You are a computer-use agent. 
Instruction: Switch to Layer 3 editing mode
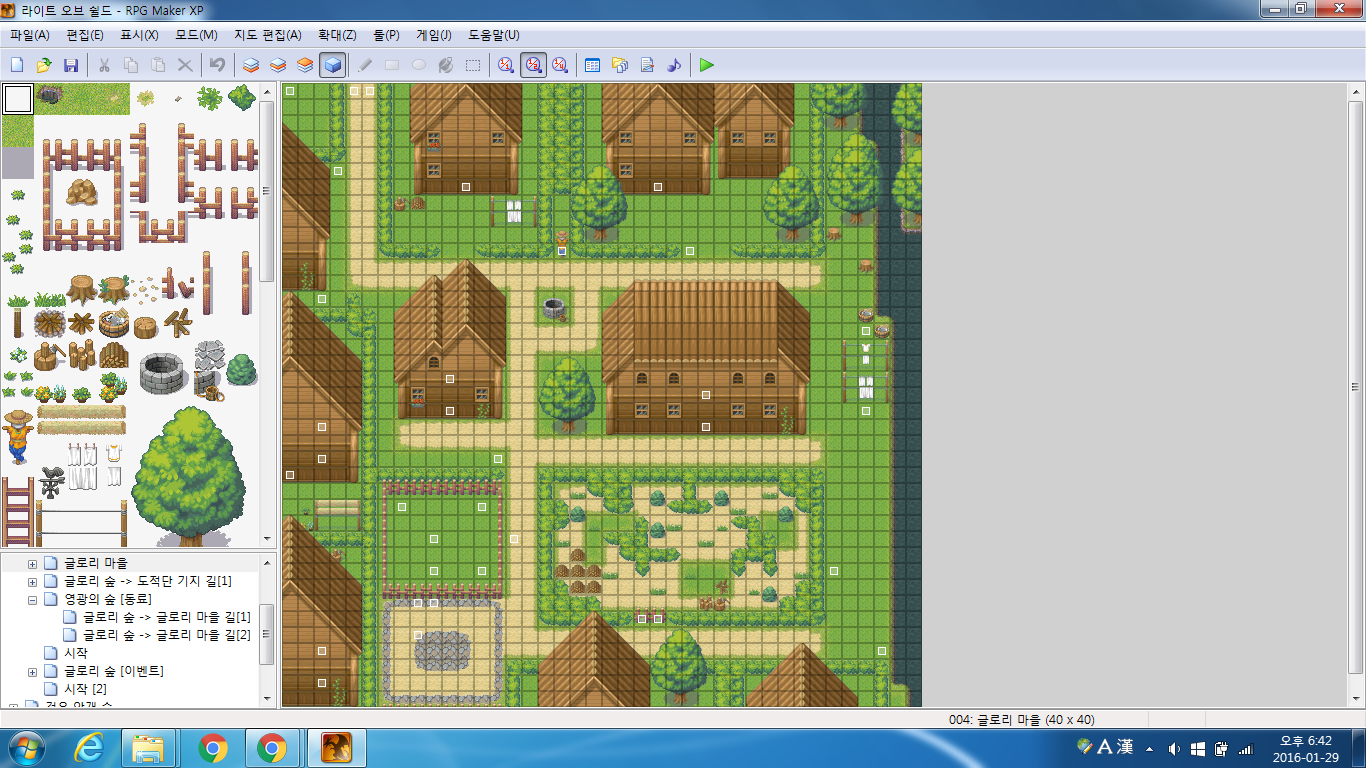click(305, 65)
